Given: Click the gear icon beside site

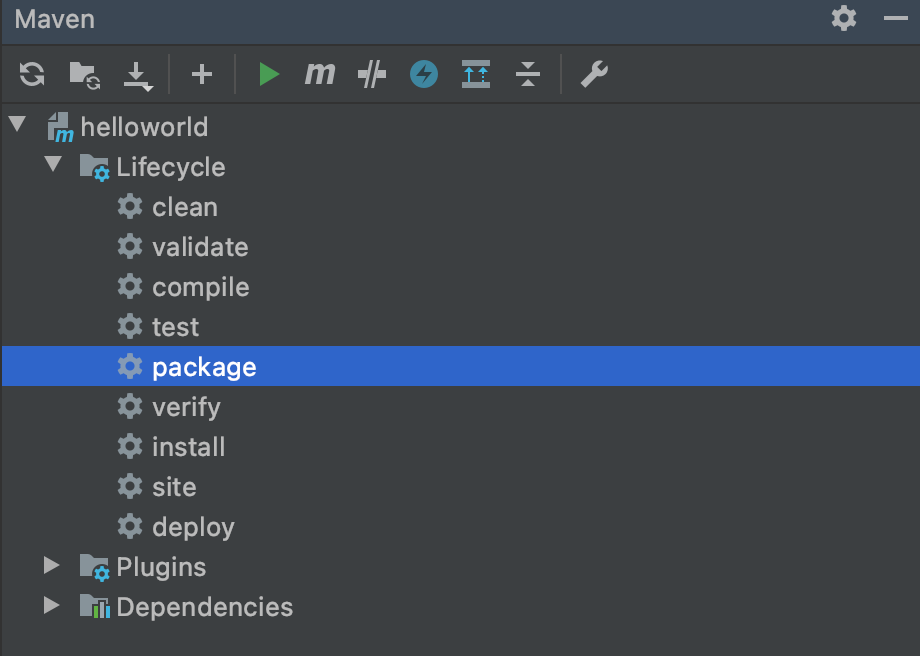Looking at the screenshot, I should click(x=130, y=486).
